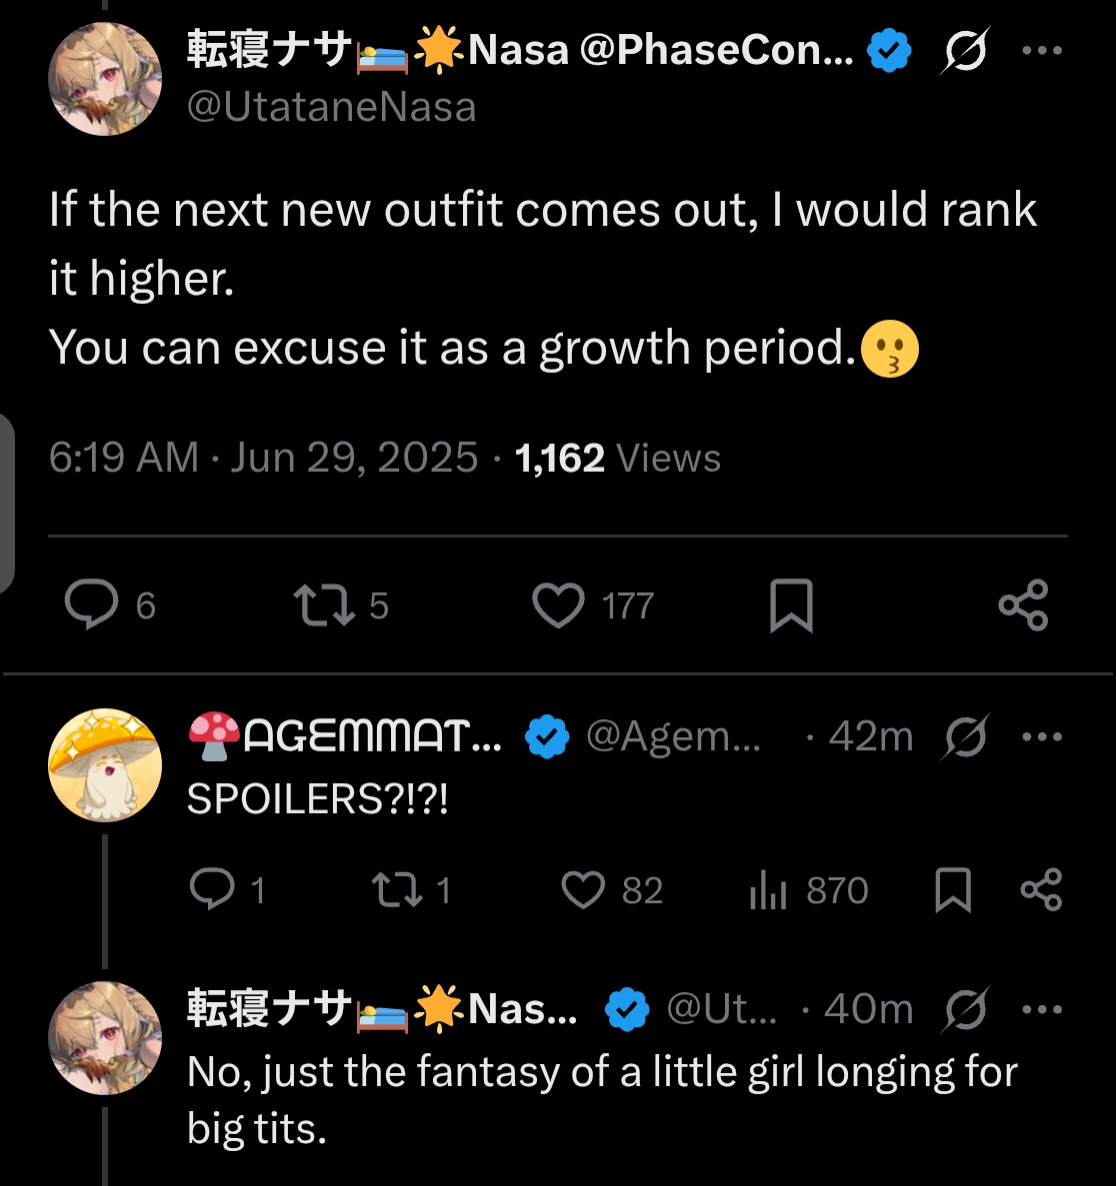
Task: Open more options for the main post
Action: pos(1042,50)
